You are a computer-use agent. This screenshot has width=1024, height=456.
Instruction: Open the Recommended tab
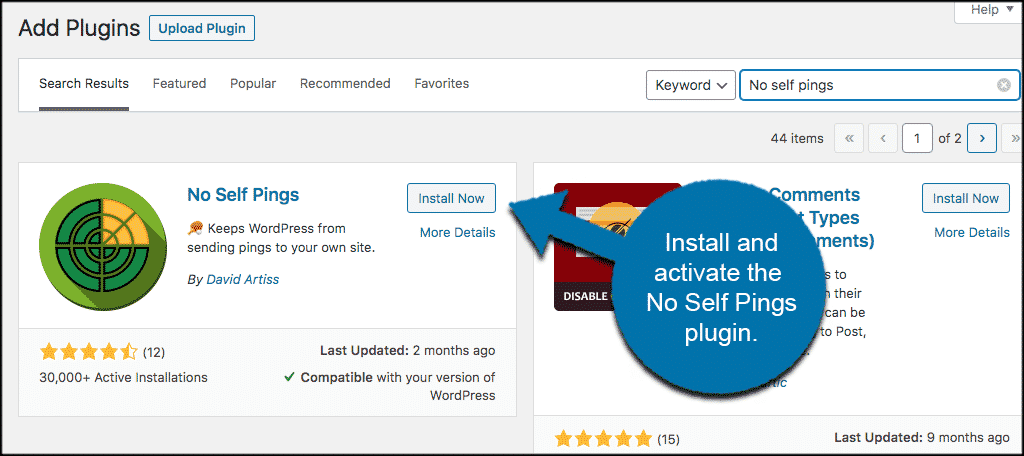[345, 84]
